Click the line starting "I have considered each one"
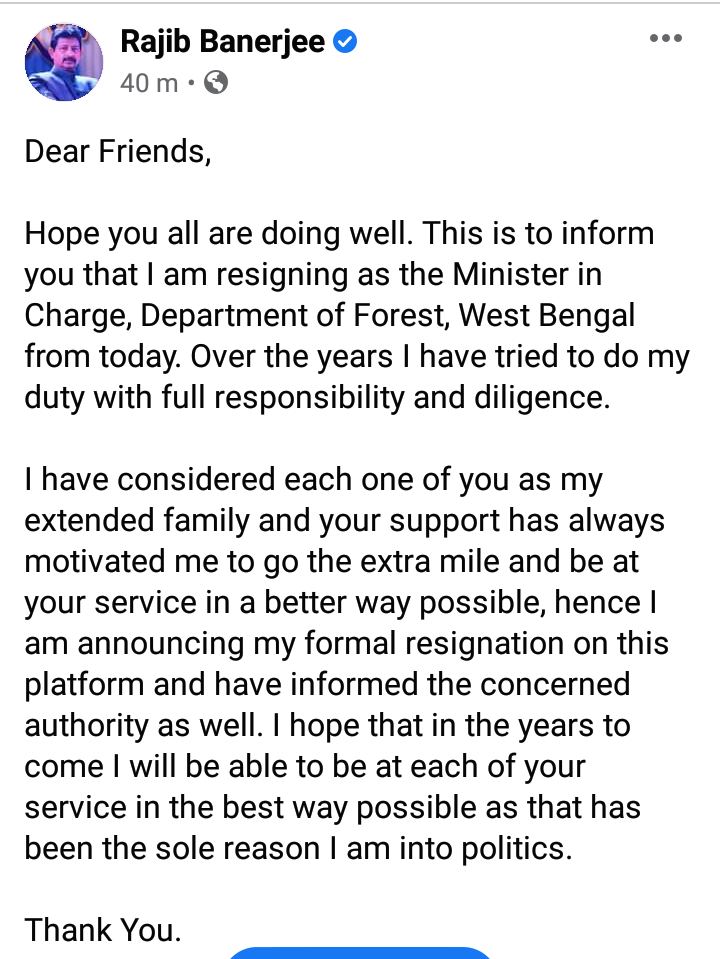The height and width of the screenshot is (959, 720). [x=314, y=480]
